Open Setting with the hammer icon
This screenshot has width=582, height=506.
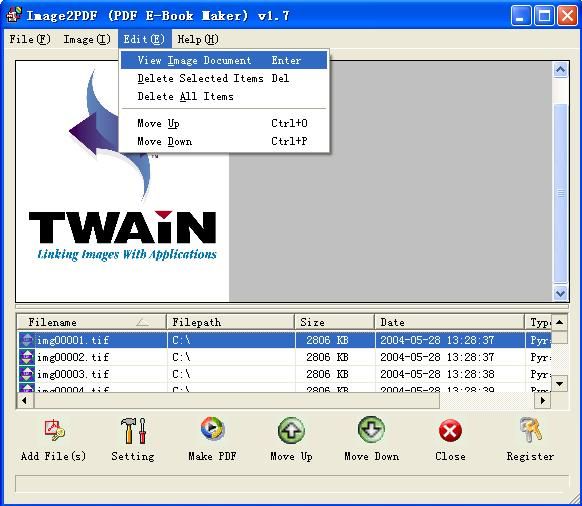(x=133, y=430)
